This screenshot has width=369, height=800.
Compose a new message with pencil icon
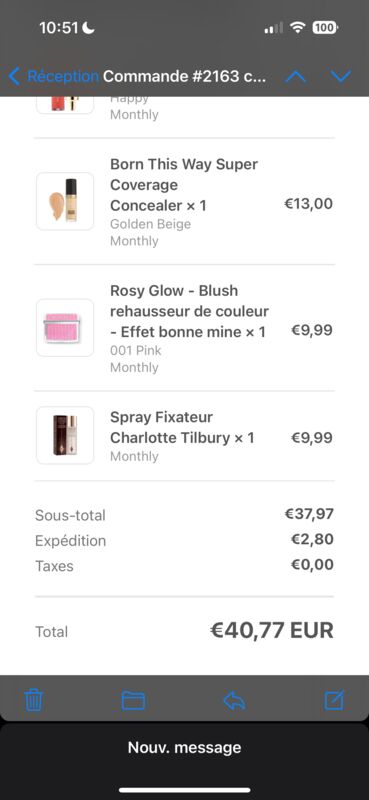pyautogui.click(x=334, y=700)
